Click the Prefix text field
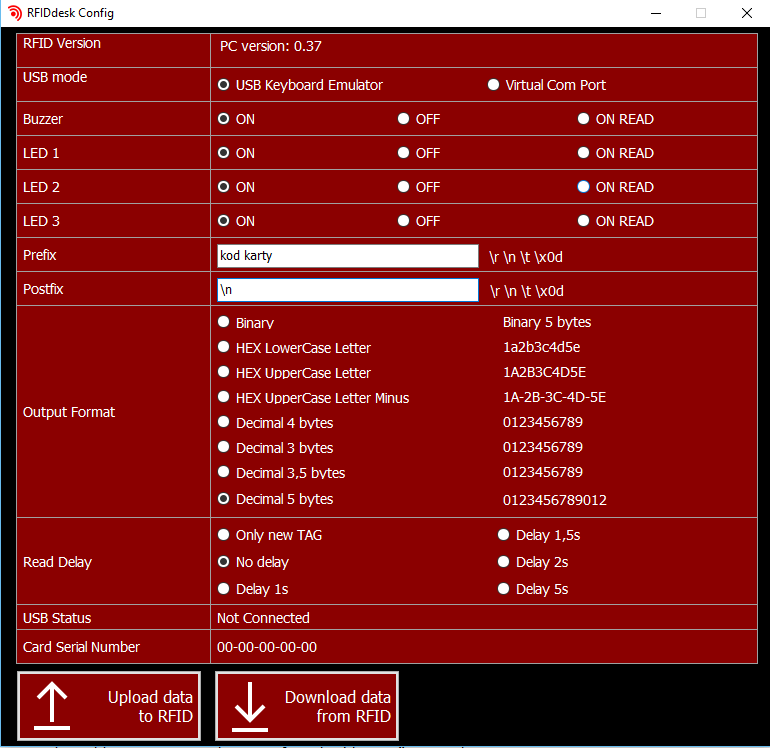Viewport: 770px width, 748px height. [x=347, y=256]
